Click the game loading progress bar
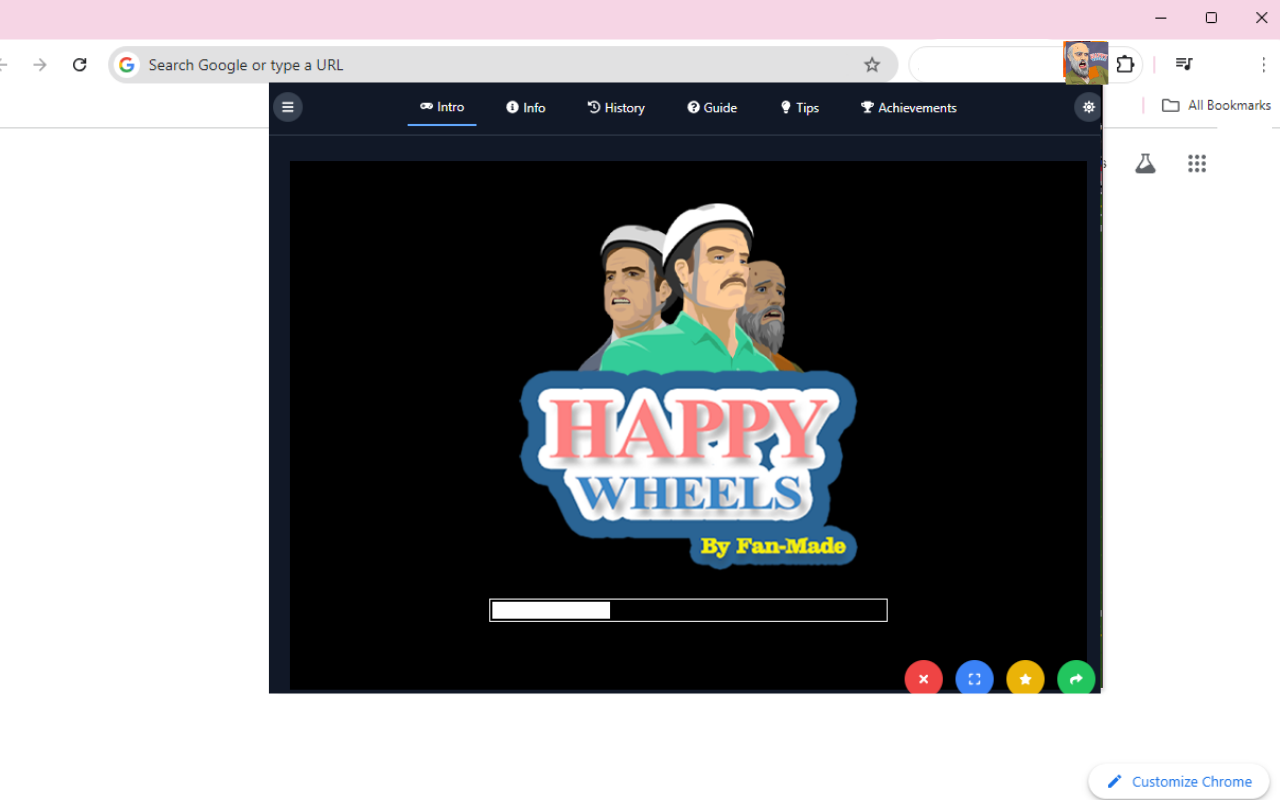Viewport: 1280px width, 800px height. pyautogui.click(x=688, y=610)
